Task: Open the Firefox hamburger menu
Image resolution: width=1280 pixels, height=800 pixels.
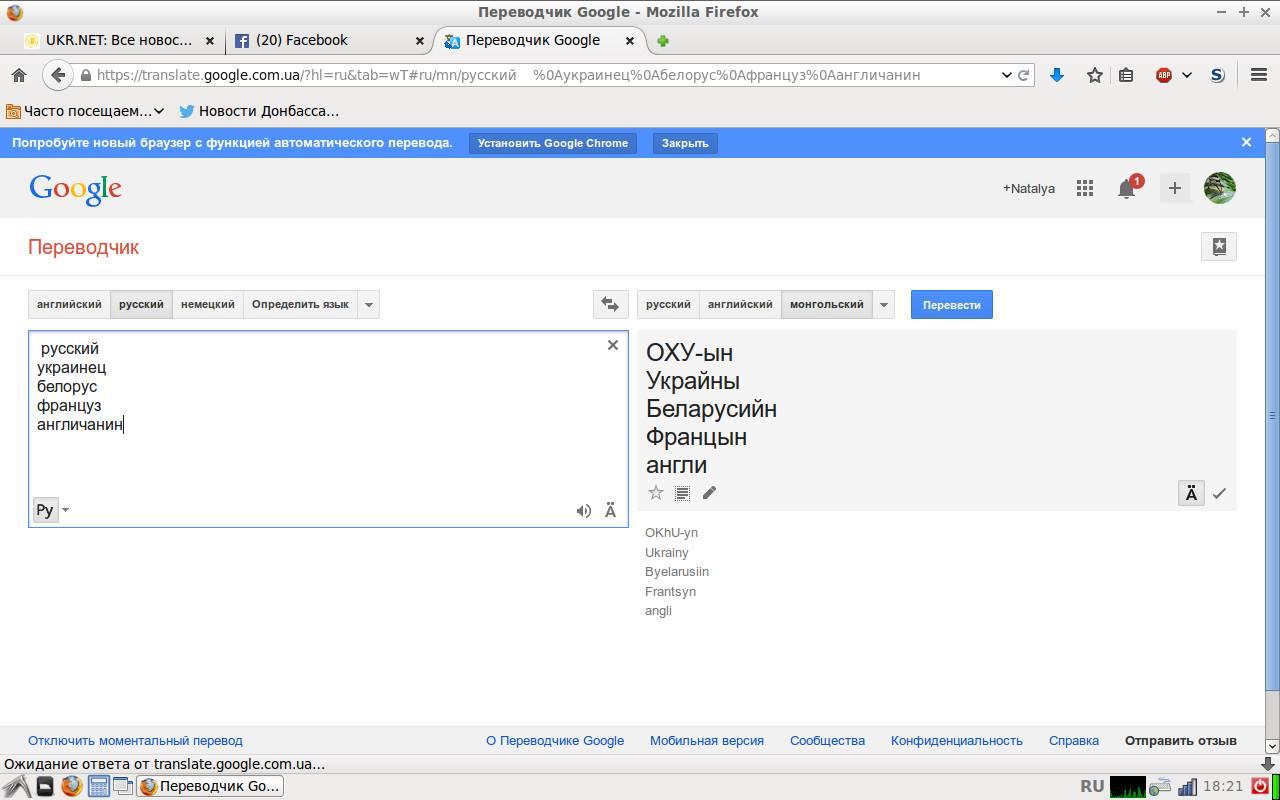Action: 1259,75
